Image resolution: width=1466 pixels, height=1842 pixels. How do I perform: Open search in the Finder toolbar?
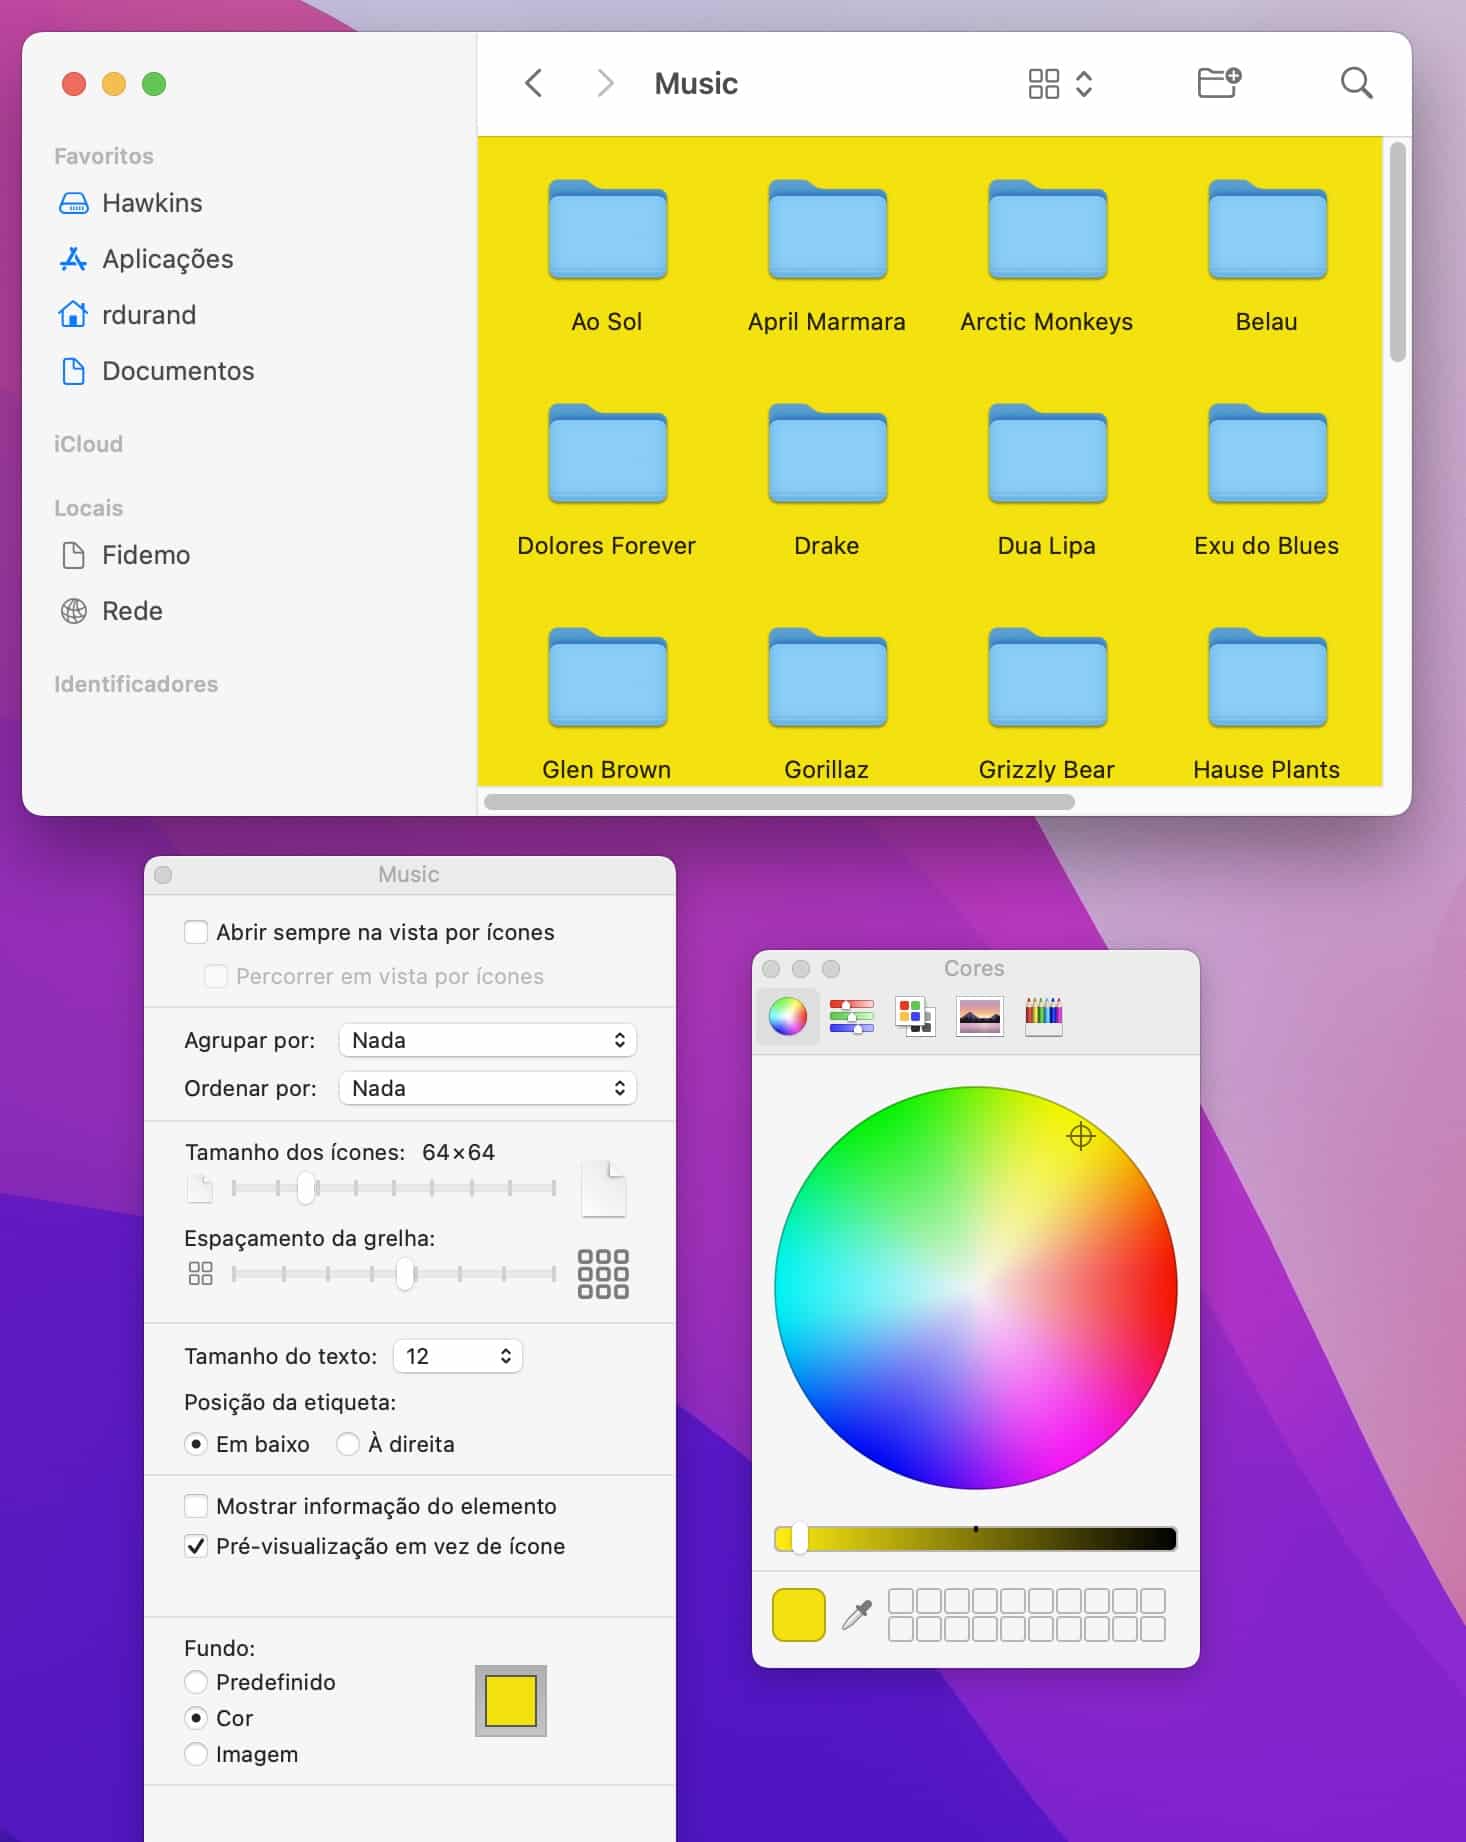(1356, 83)
